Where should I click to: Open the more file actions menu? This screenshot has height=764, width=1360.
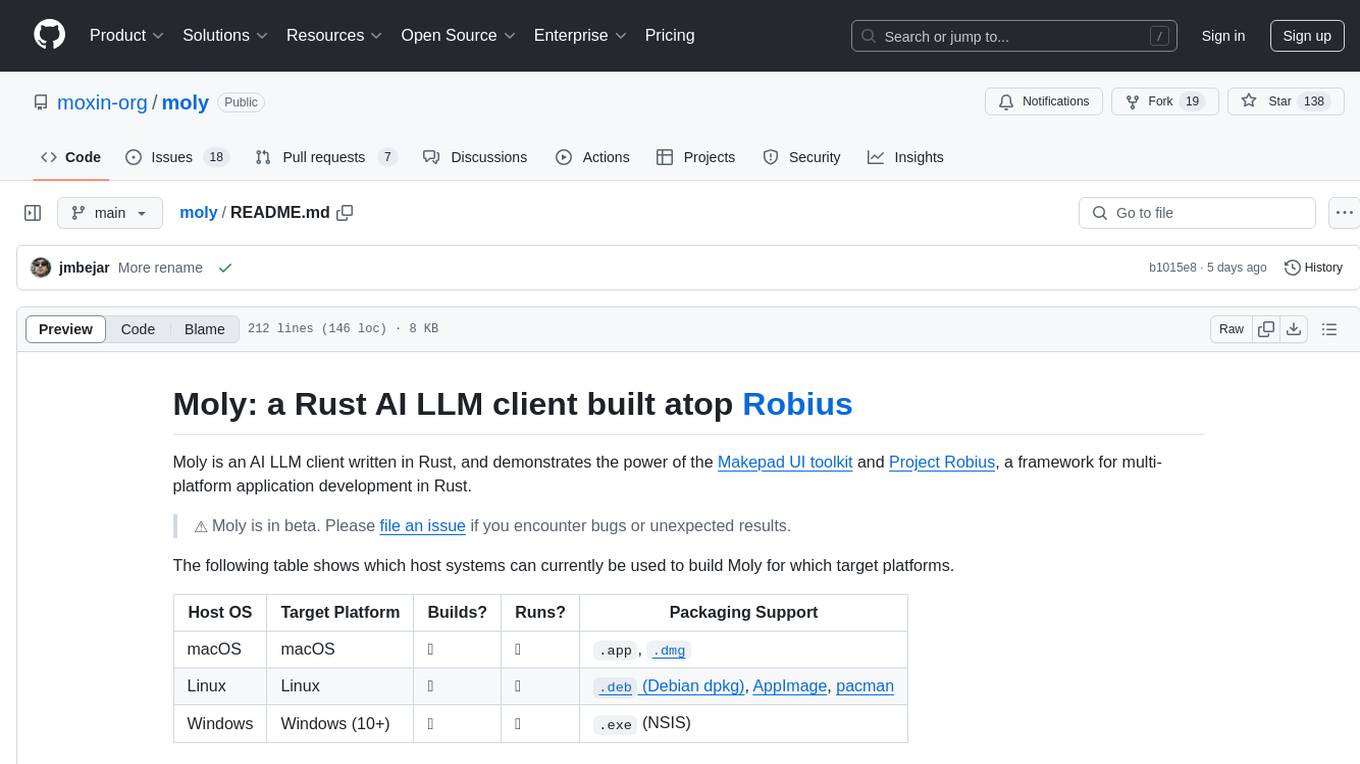click(x=1344, y=213)
